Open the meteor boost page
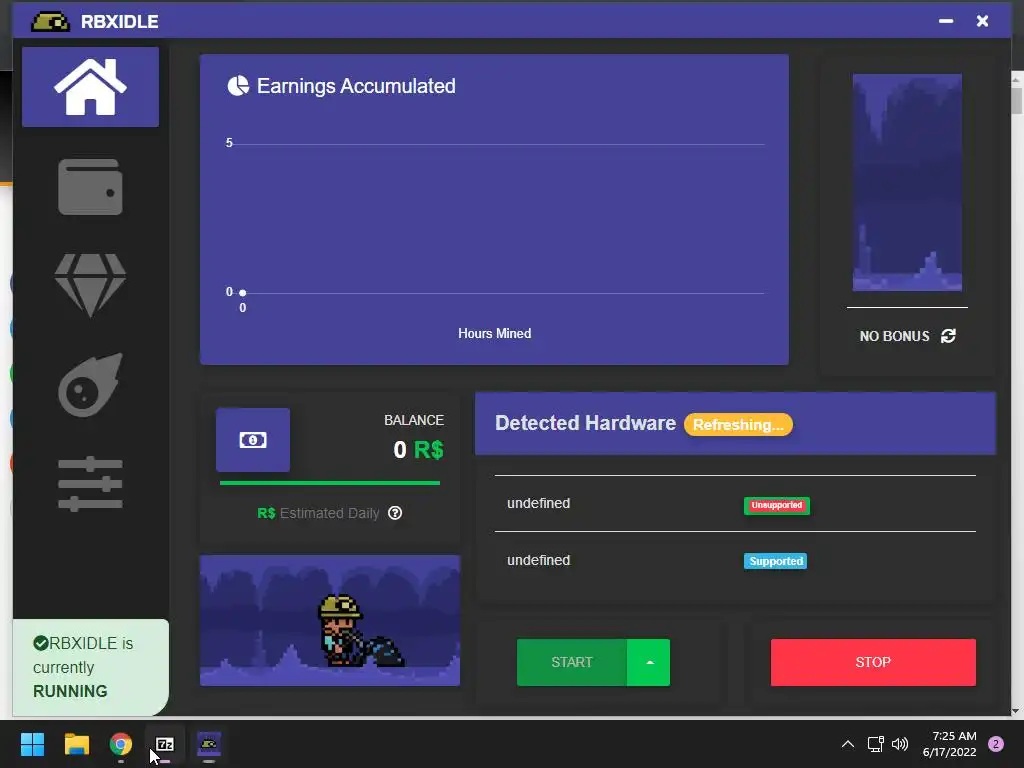Screen dimensions: 1024x768 coord(90,385)
